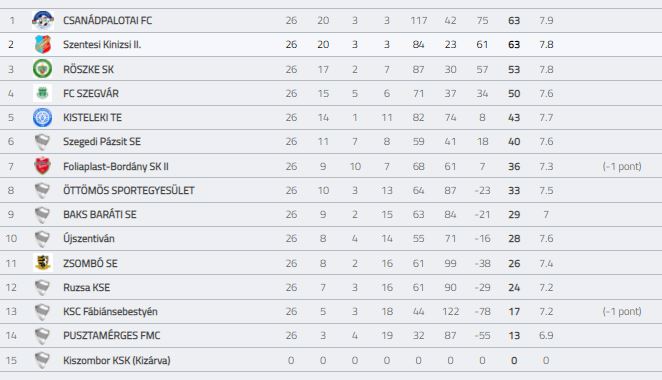This screenshot has width=662, height=380.
Task: Click the Foliaplast-Bordány SK II red crest
Action: click(43, 166)
